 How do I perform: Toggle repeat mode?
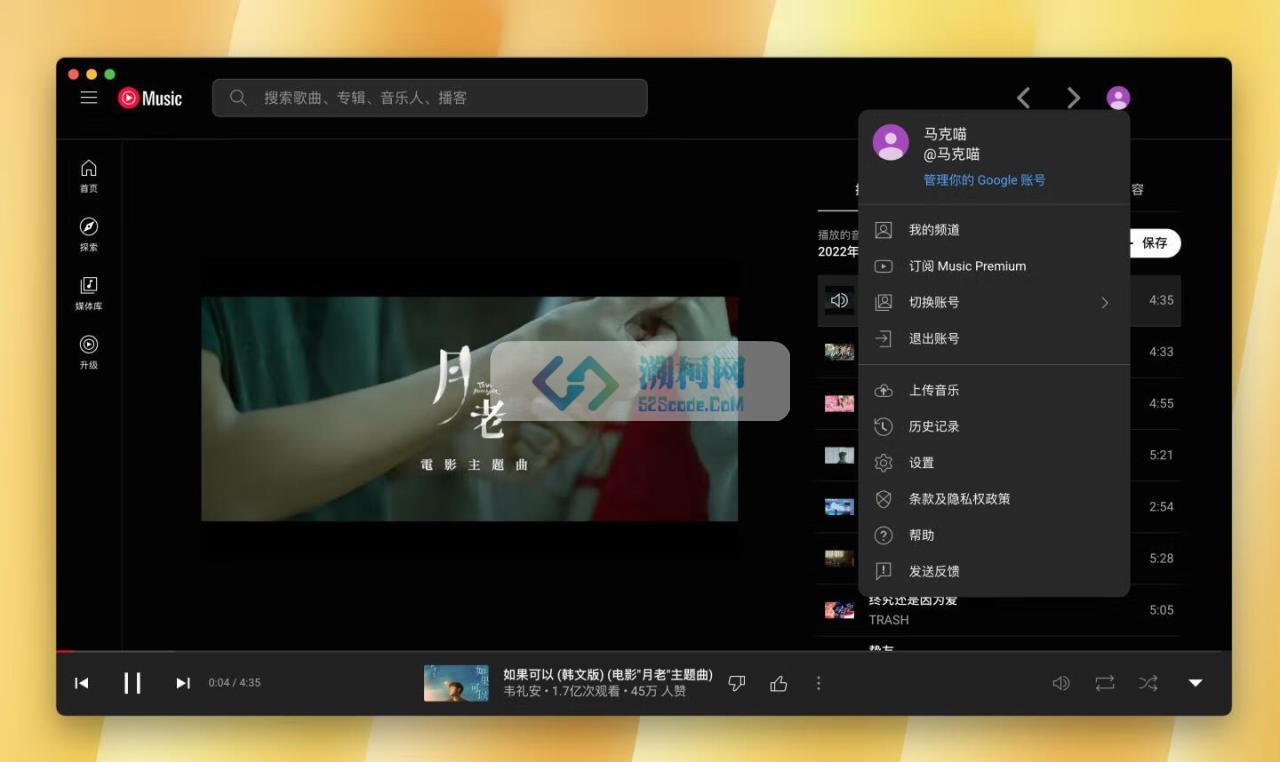[1104, 683]
